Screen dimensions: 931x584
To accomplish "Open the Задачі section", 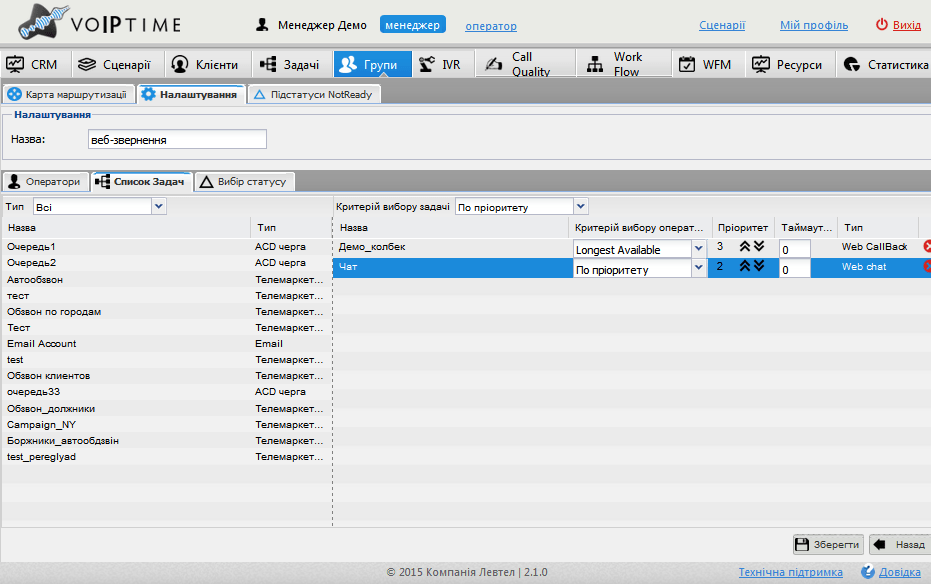I will (290, 64).
